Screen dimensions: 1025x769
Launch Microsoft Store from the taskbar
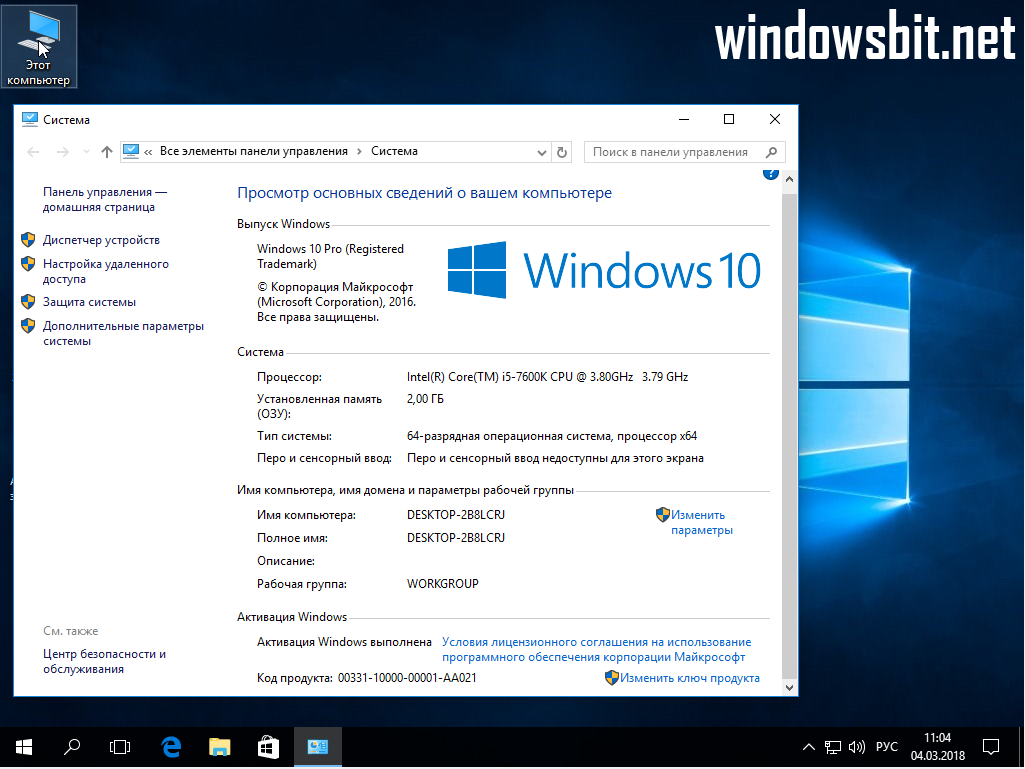coord(268,746)
